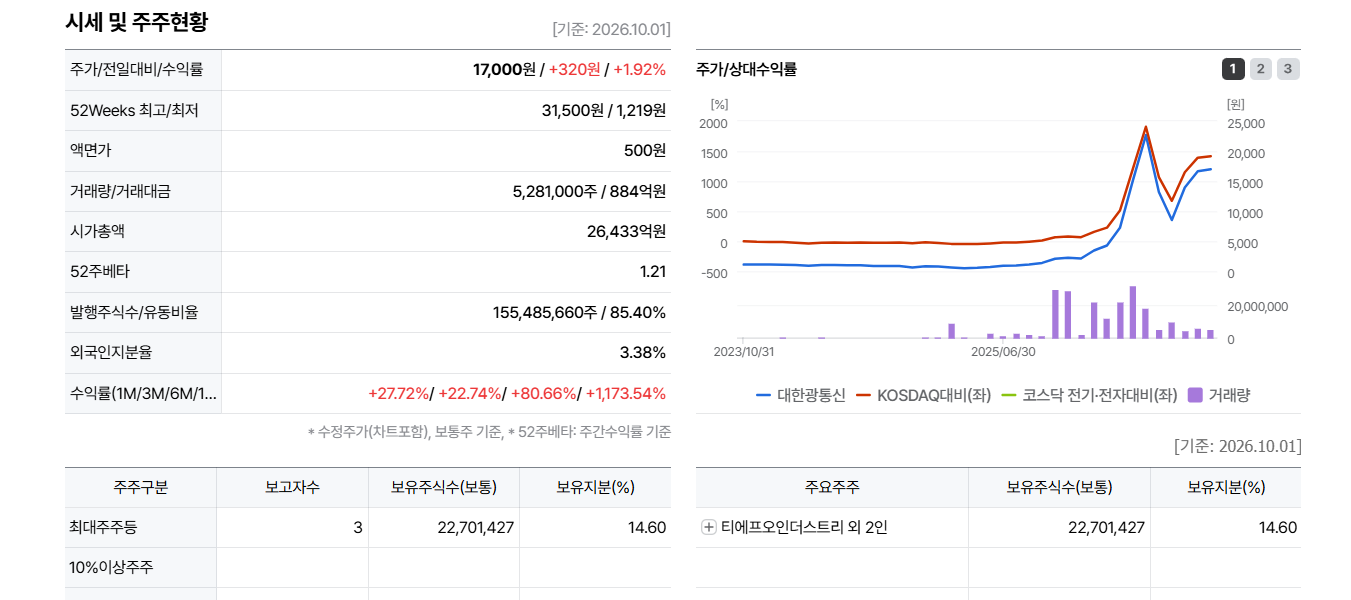Toggle the KOSDAQ대비(좌) legend series

tap(923, 395)
